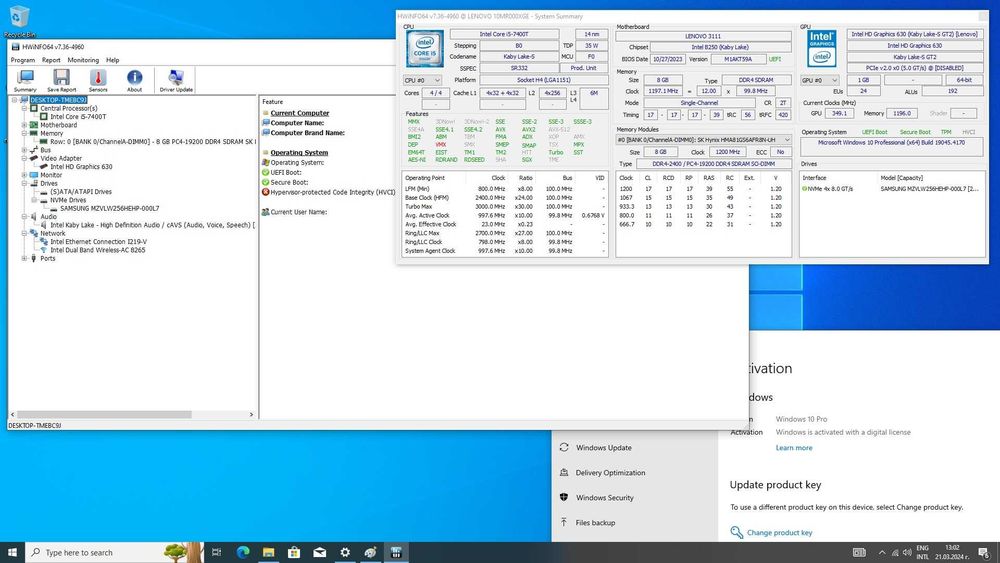Click the tree pane horizontal scrollbar thumb
1000x563 pixels.
click(104, 414)
